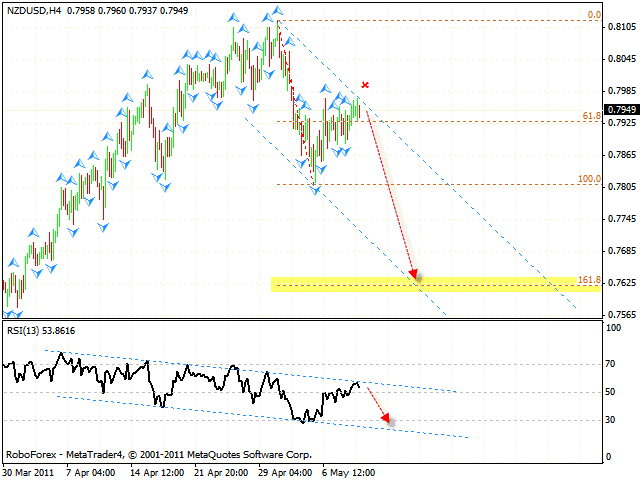
Task: Click the 0.7949 current price label
Action: tap(620, 109)
